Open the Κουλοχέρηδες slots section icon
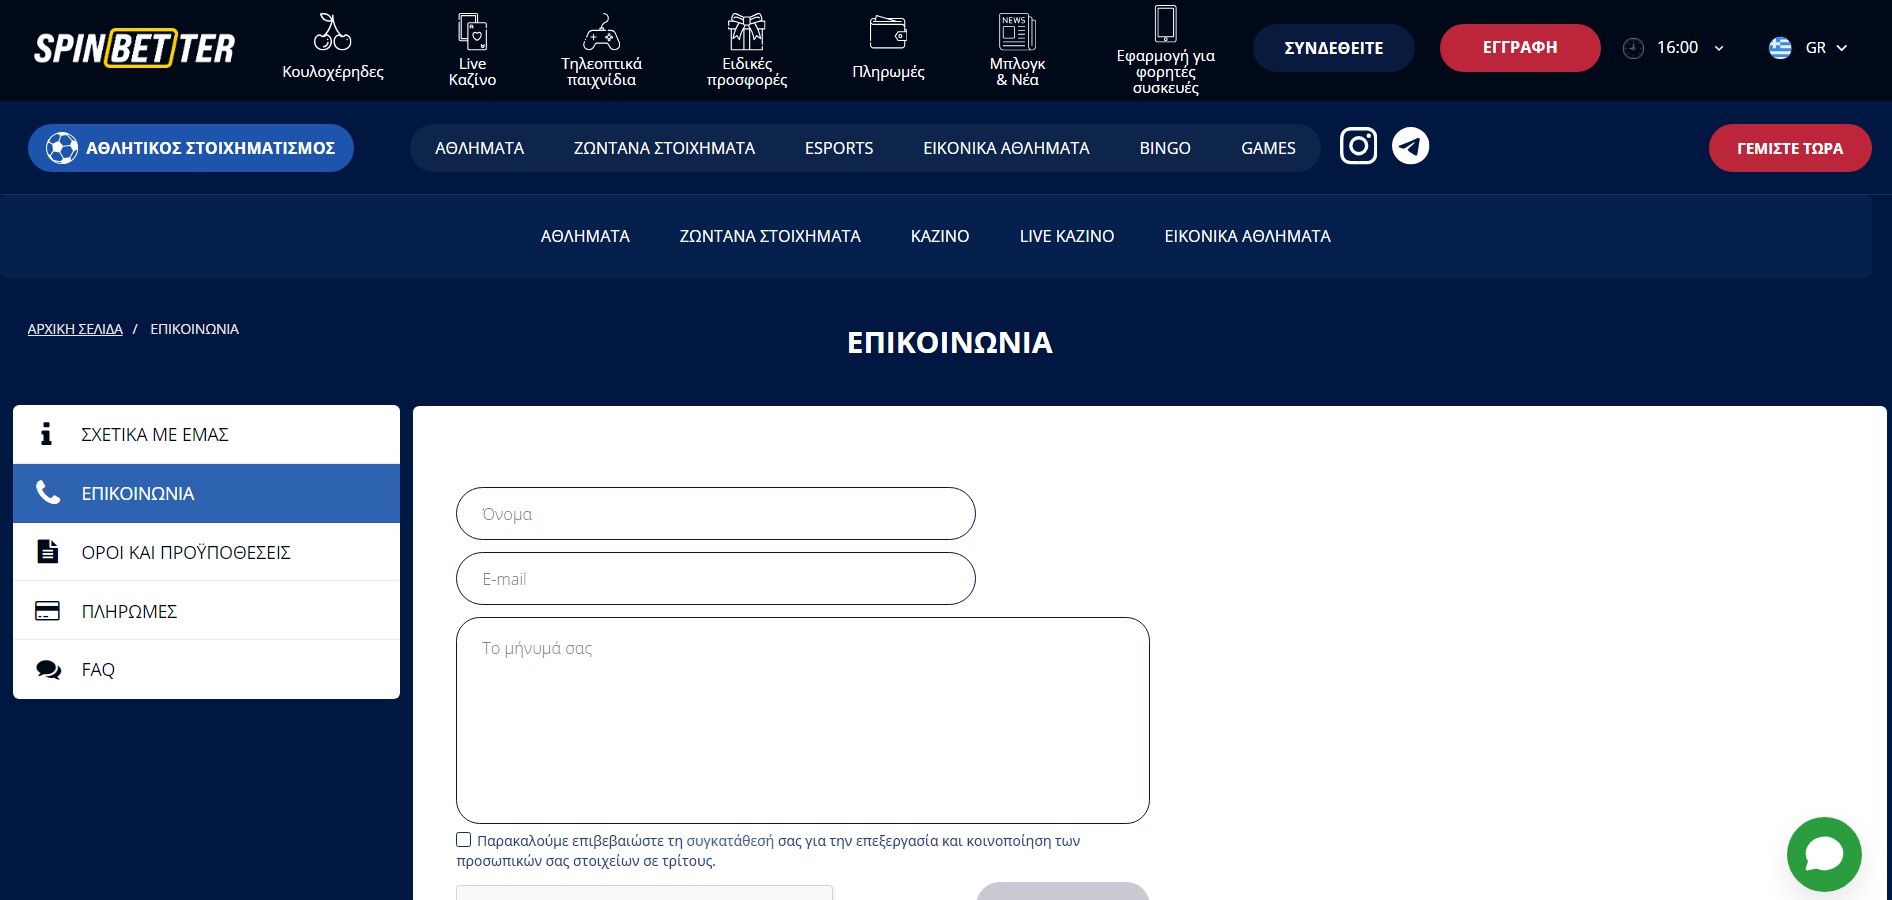 click(x=331, y=30)
